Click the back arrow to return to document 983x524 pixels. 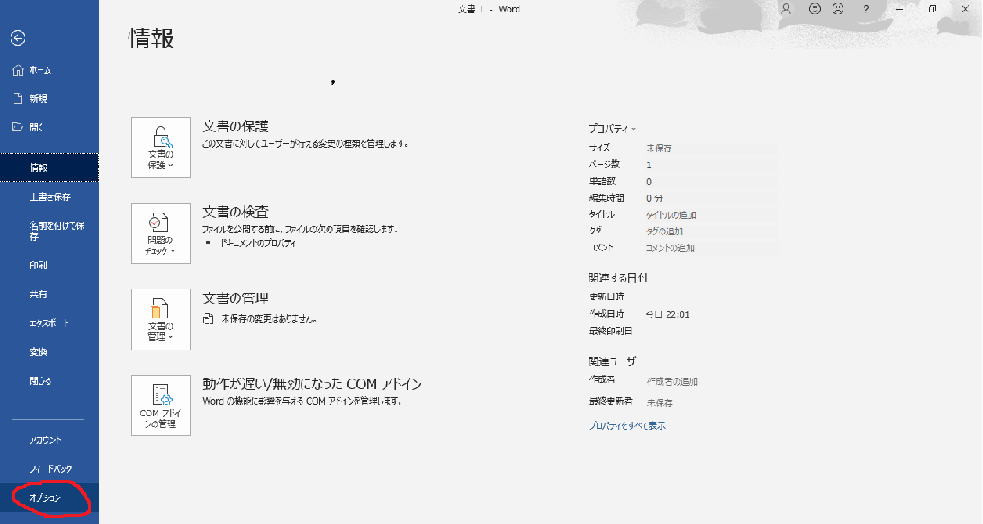point(18,38)
